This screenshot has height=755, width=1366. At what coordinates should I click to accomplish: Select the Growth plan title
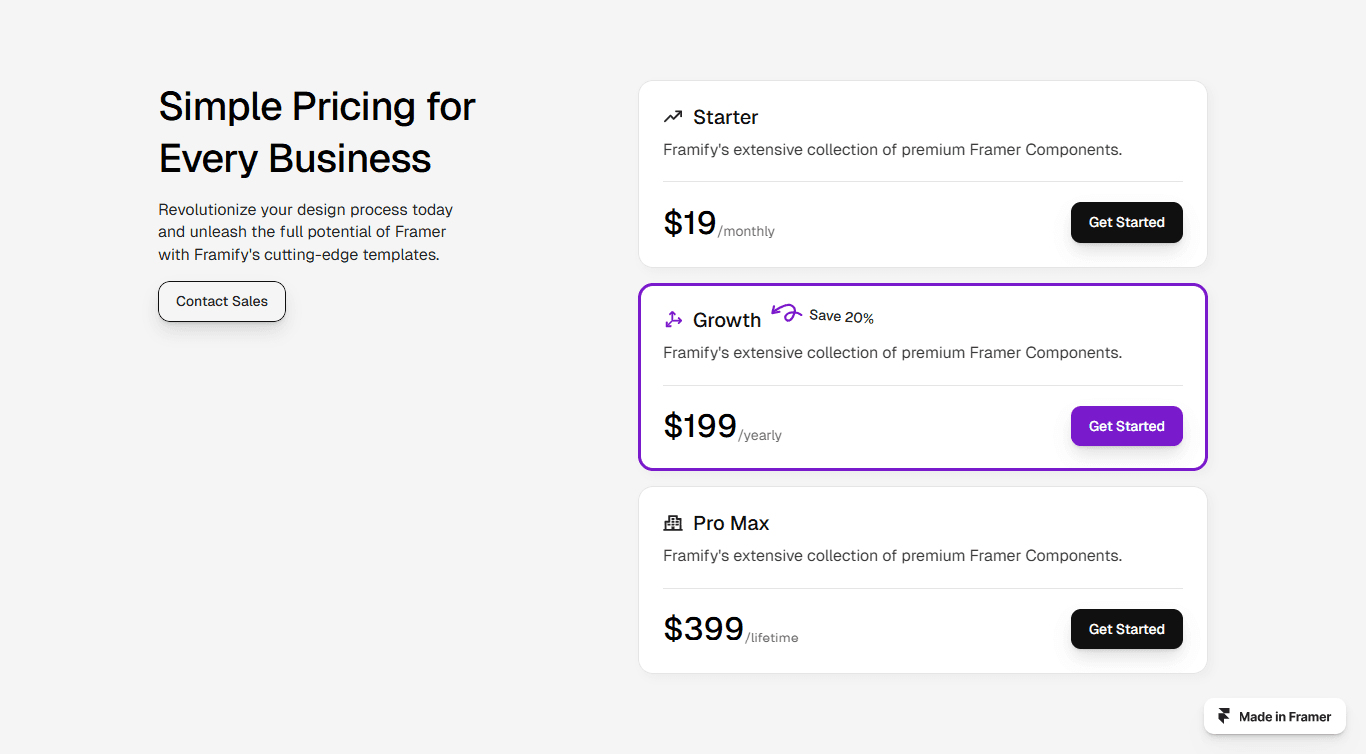coord(727,320)
